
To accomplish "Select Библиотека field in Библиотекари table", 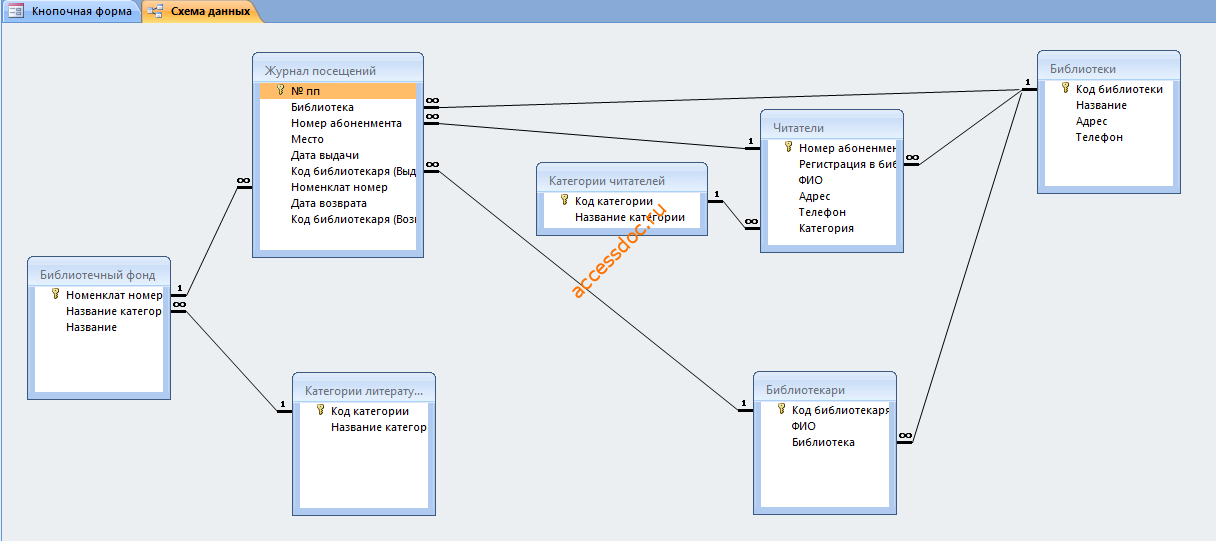I will [x=824, y=442].
